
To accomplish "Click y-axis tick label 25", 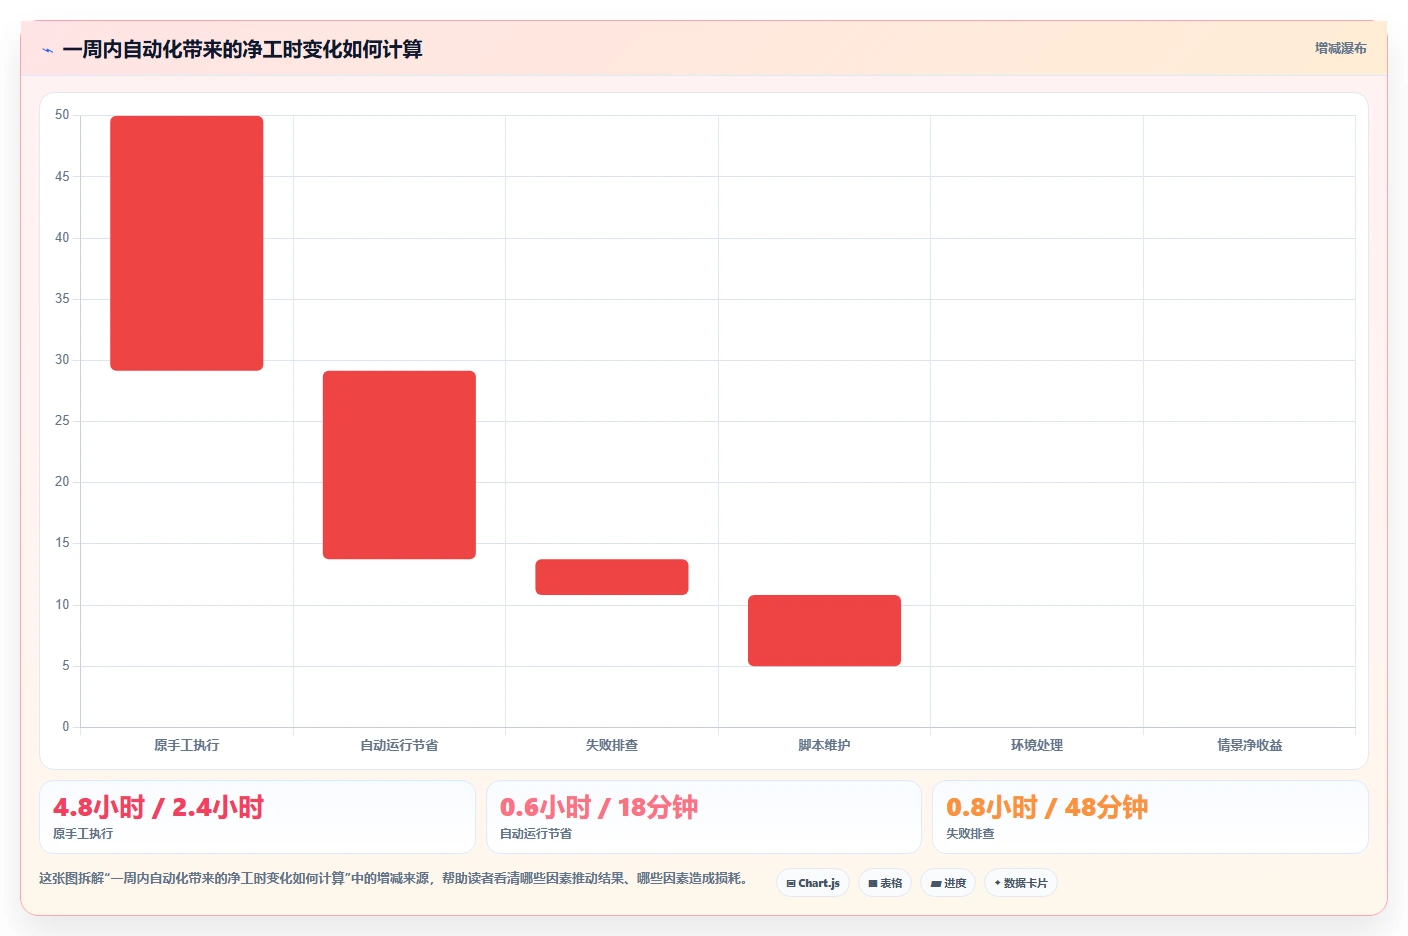I will [62, 420].
